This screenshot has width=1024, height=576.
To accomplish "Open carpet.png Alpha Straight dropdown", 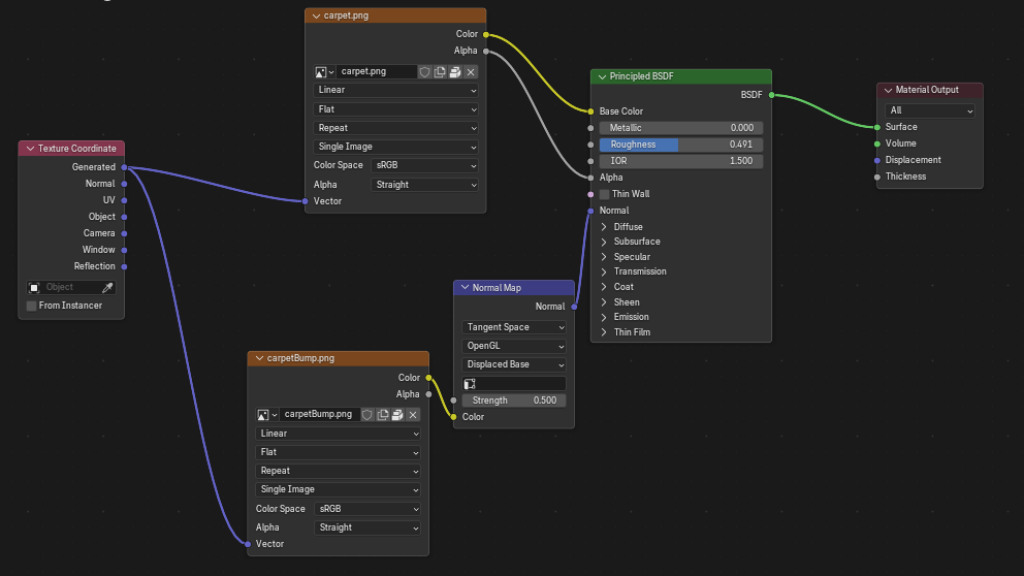I will click(x=424, y=185).
